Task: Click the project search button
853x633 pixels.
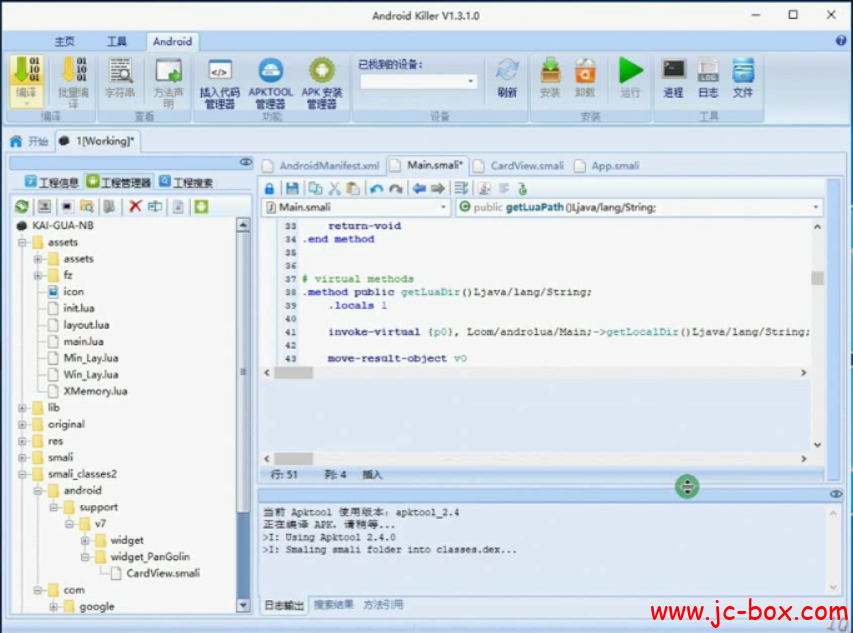Action: point(191,183)
